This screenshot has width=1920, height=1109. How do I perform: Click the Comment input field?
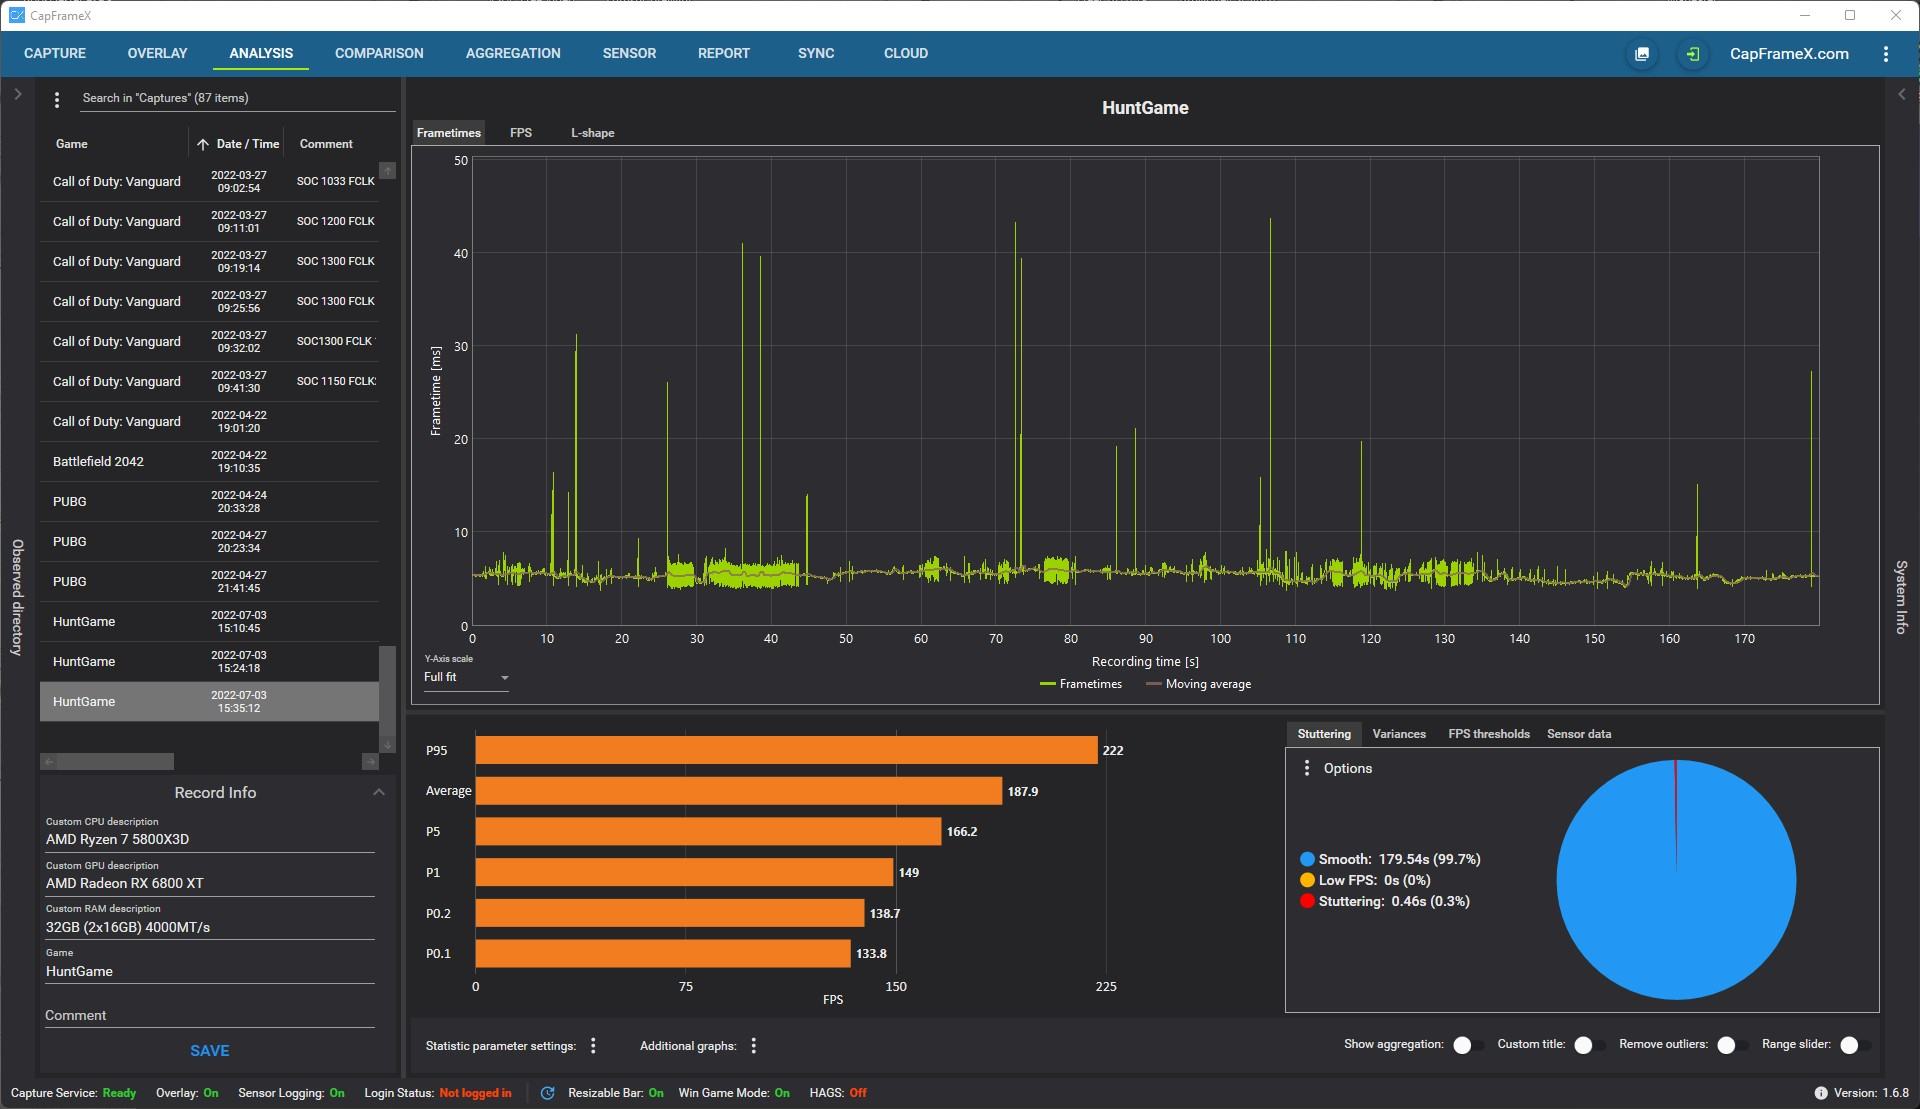210,1015
